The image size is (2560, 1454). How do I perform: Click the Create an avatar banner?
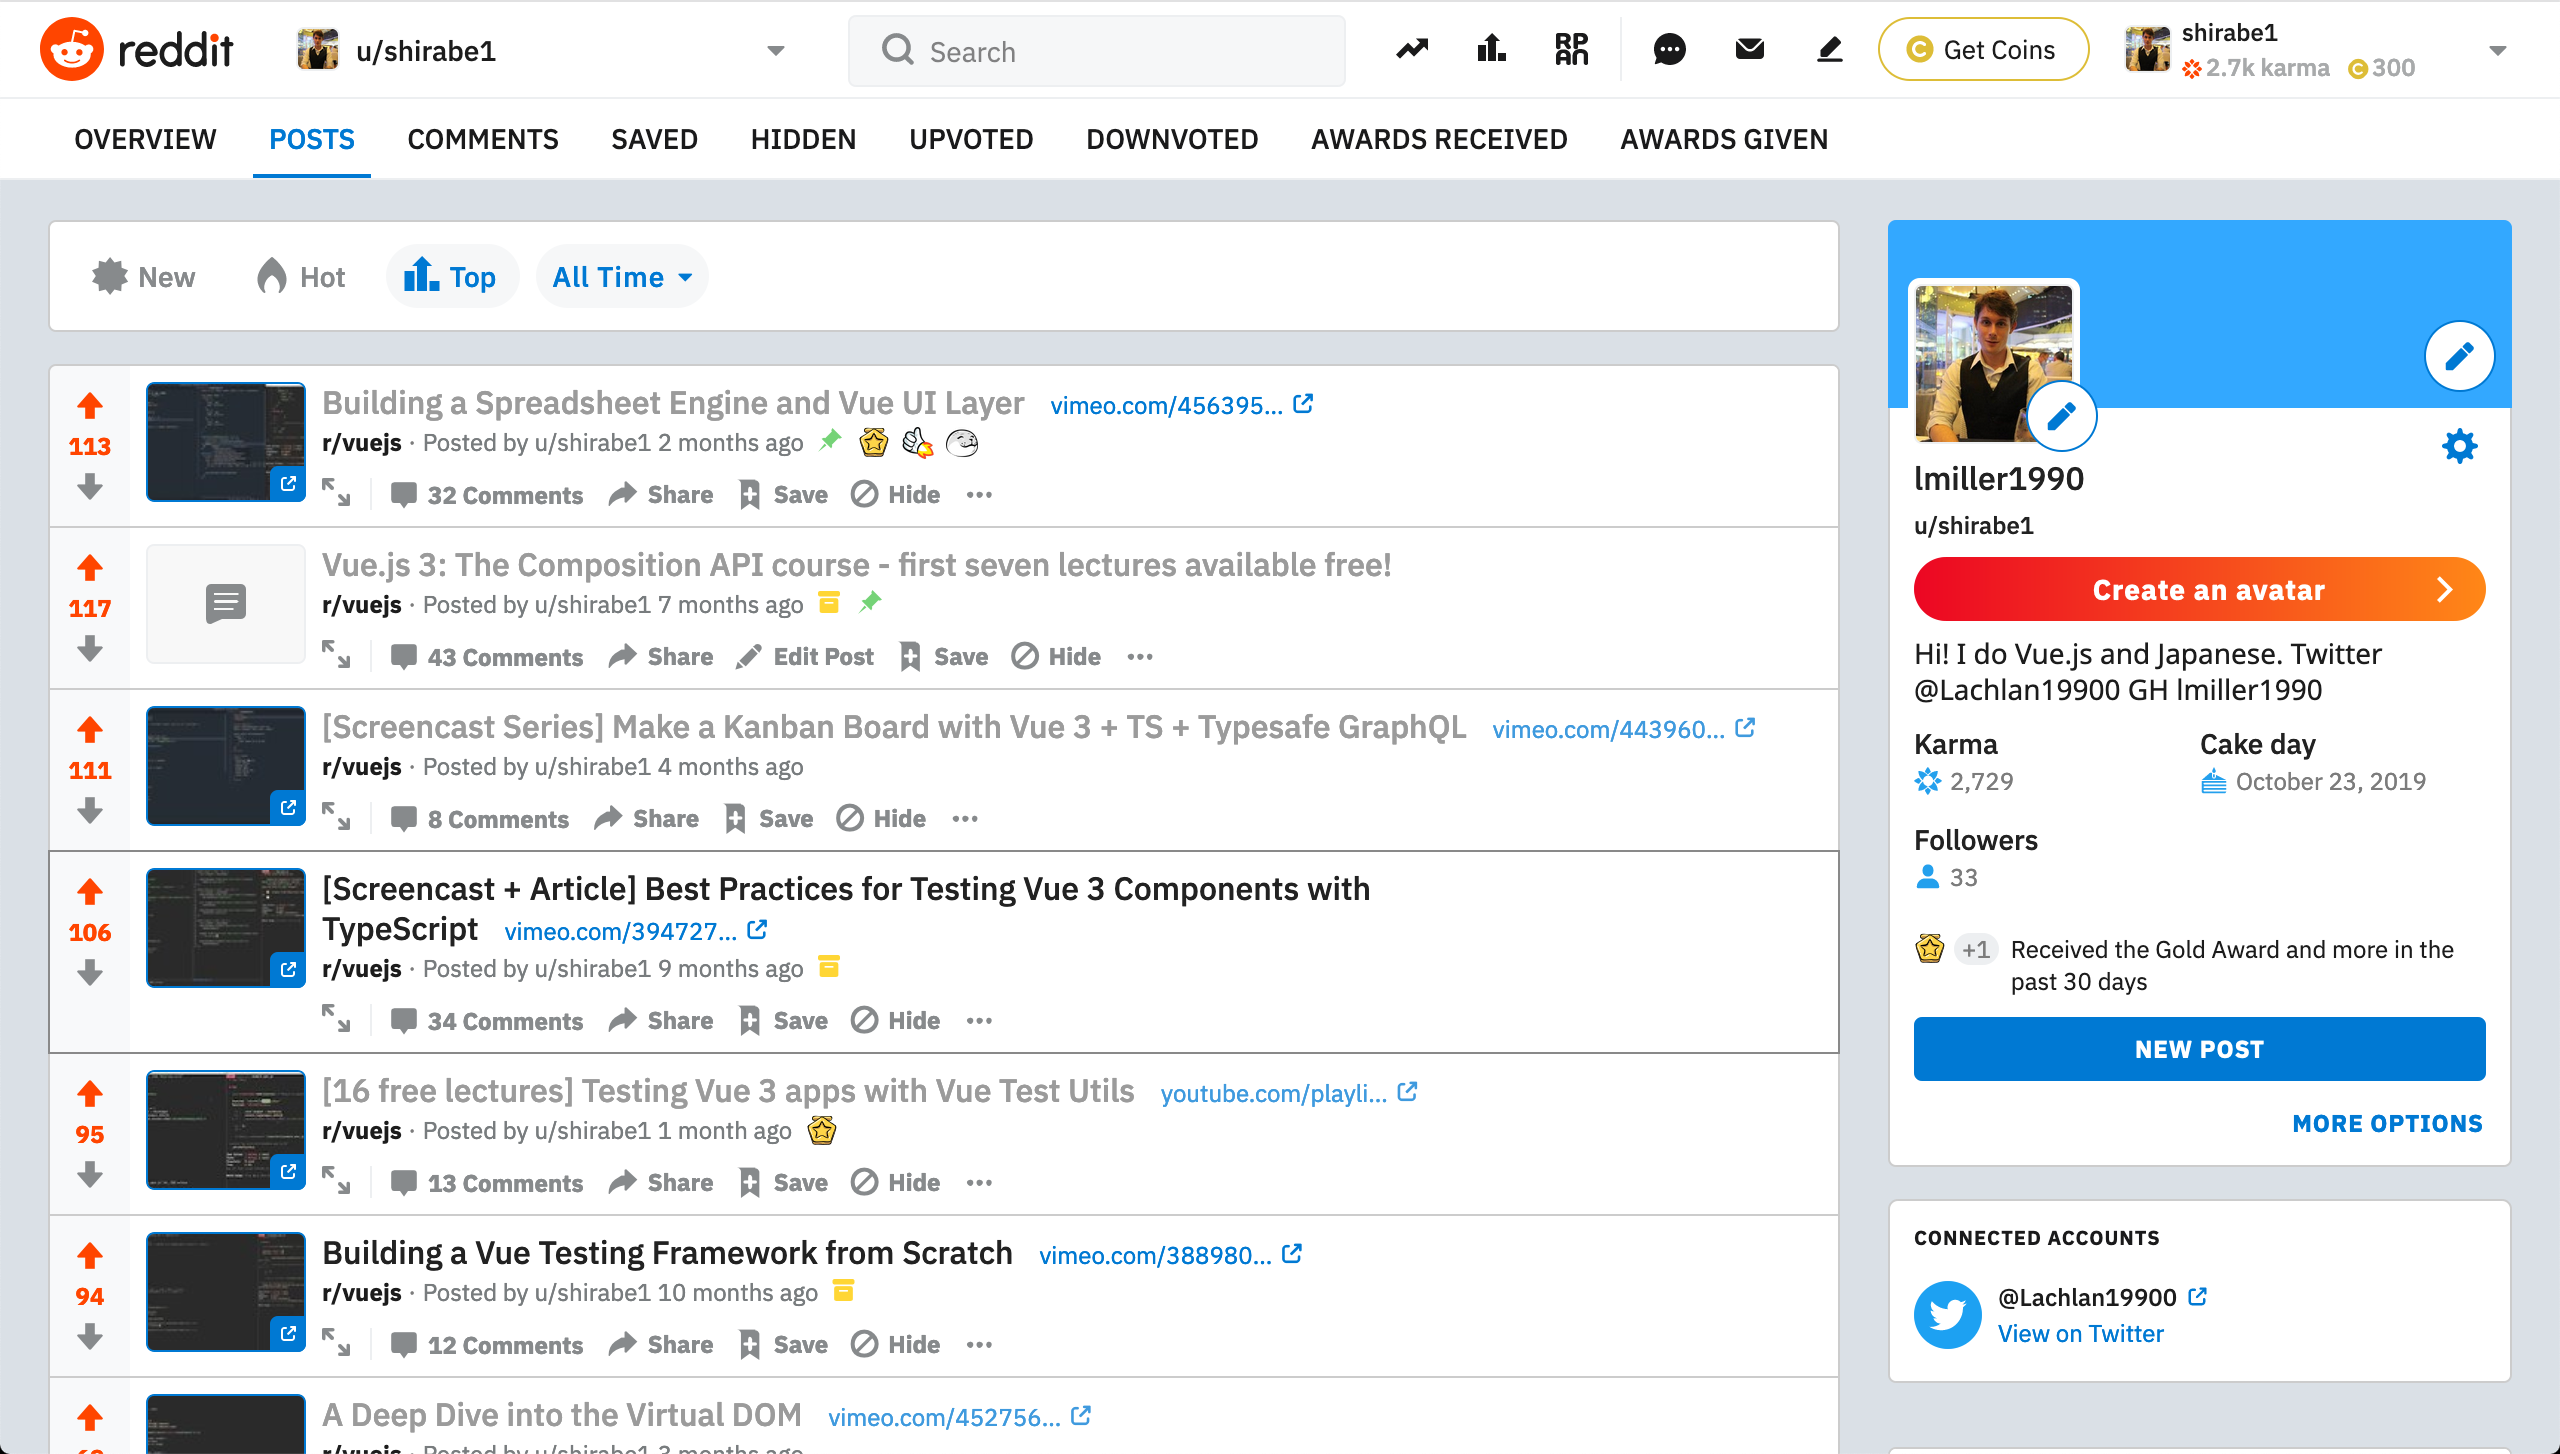(x=2199, y=590)
